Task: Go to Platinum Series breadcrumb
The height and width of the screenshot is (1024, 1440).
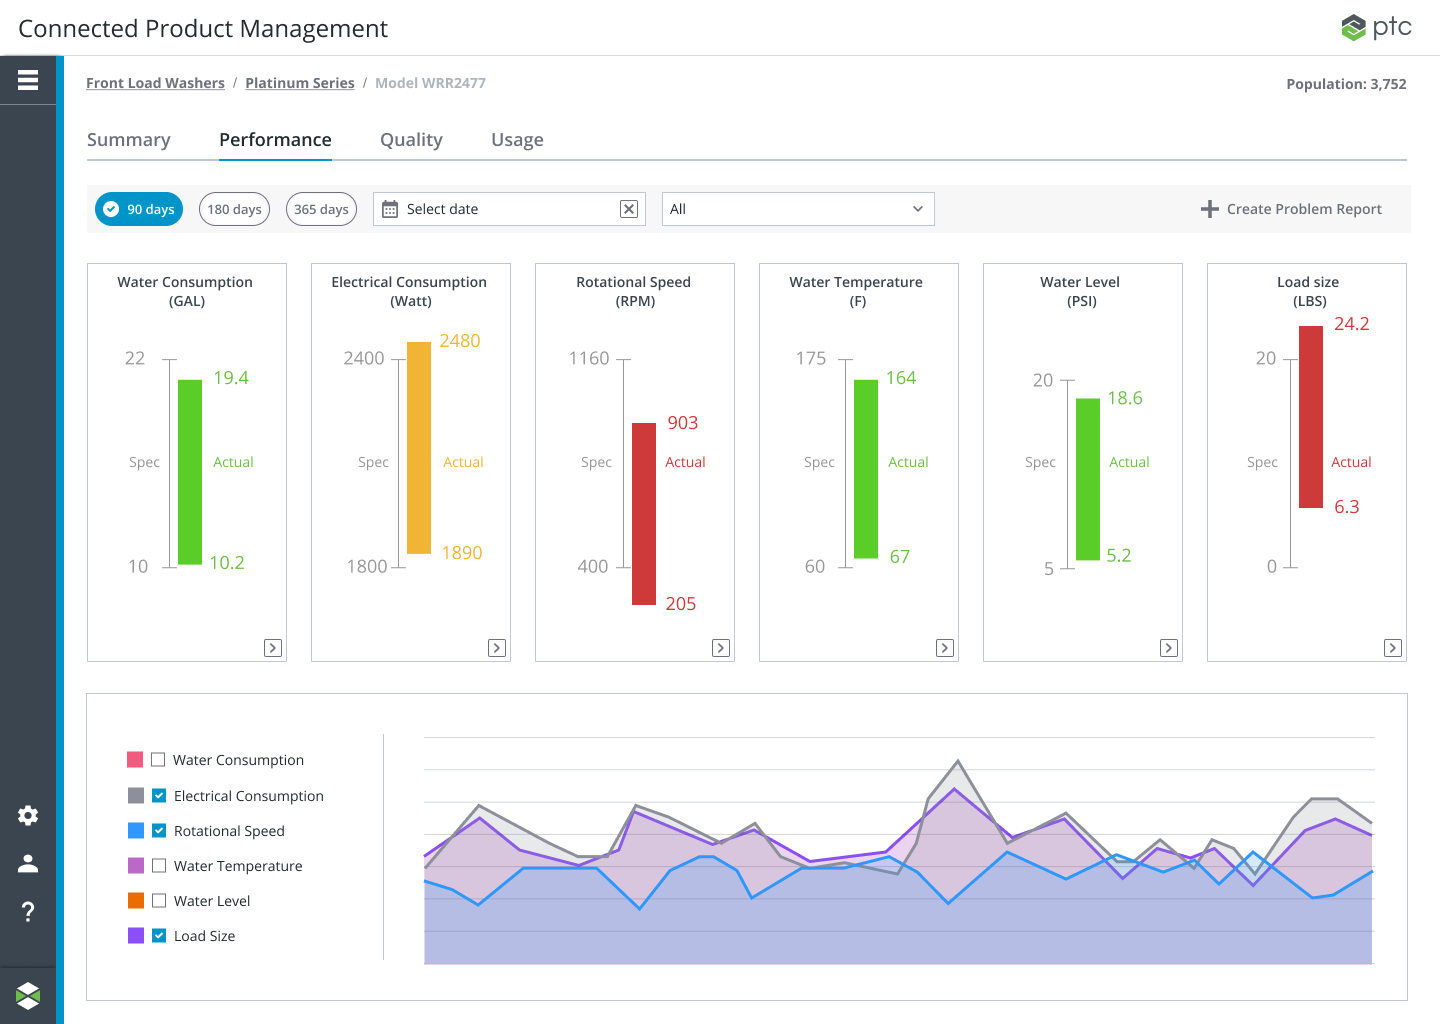Action: tap(300, 83)
